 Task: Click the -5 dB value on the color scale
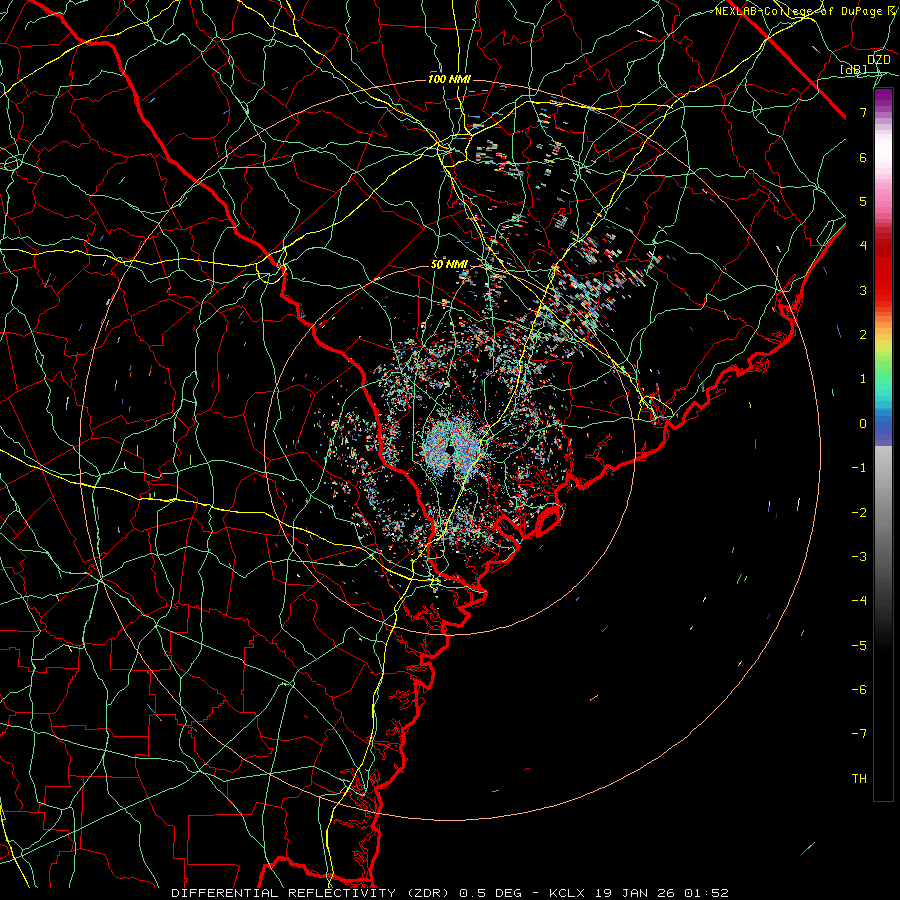click(859, 646)
